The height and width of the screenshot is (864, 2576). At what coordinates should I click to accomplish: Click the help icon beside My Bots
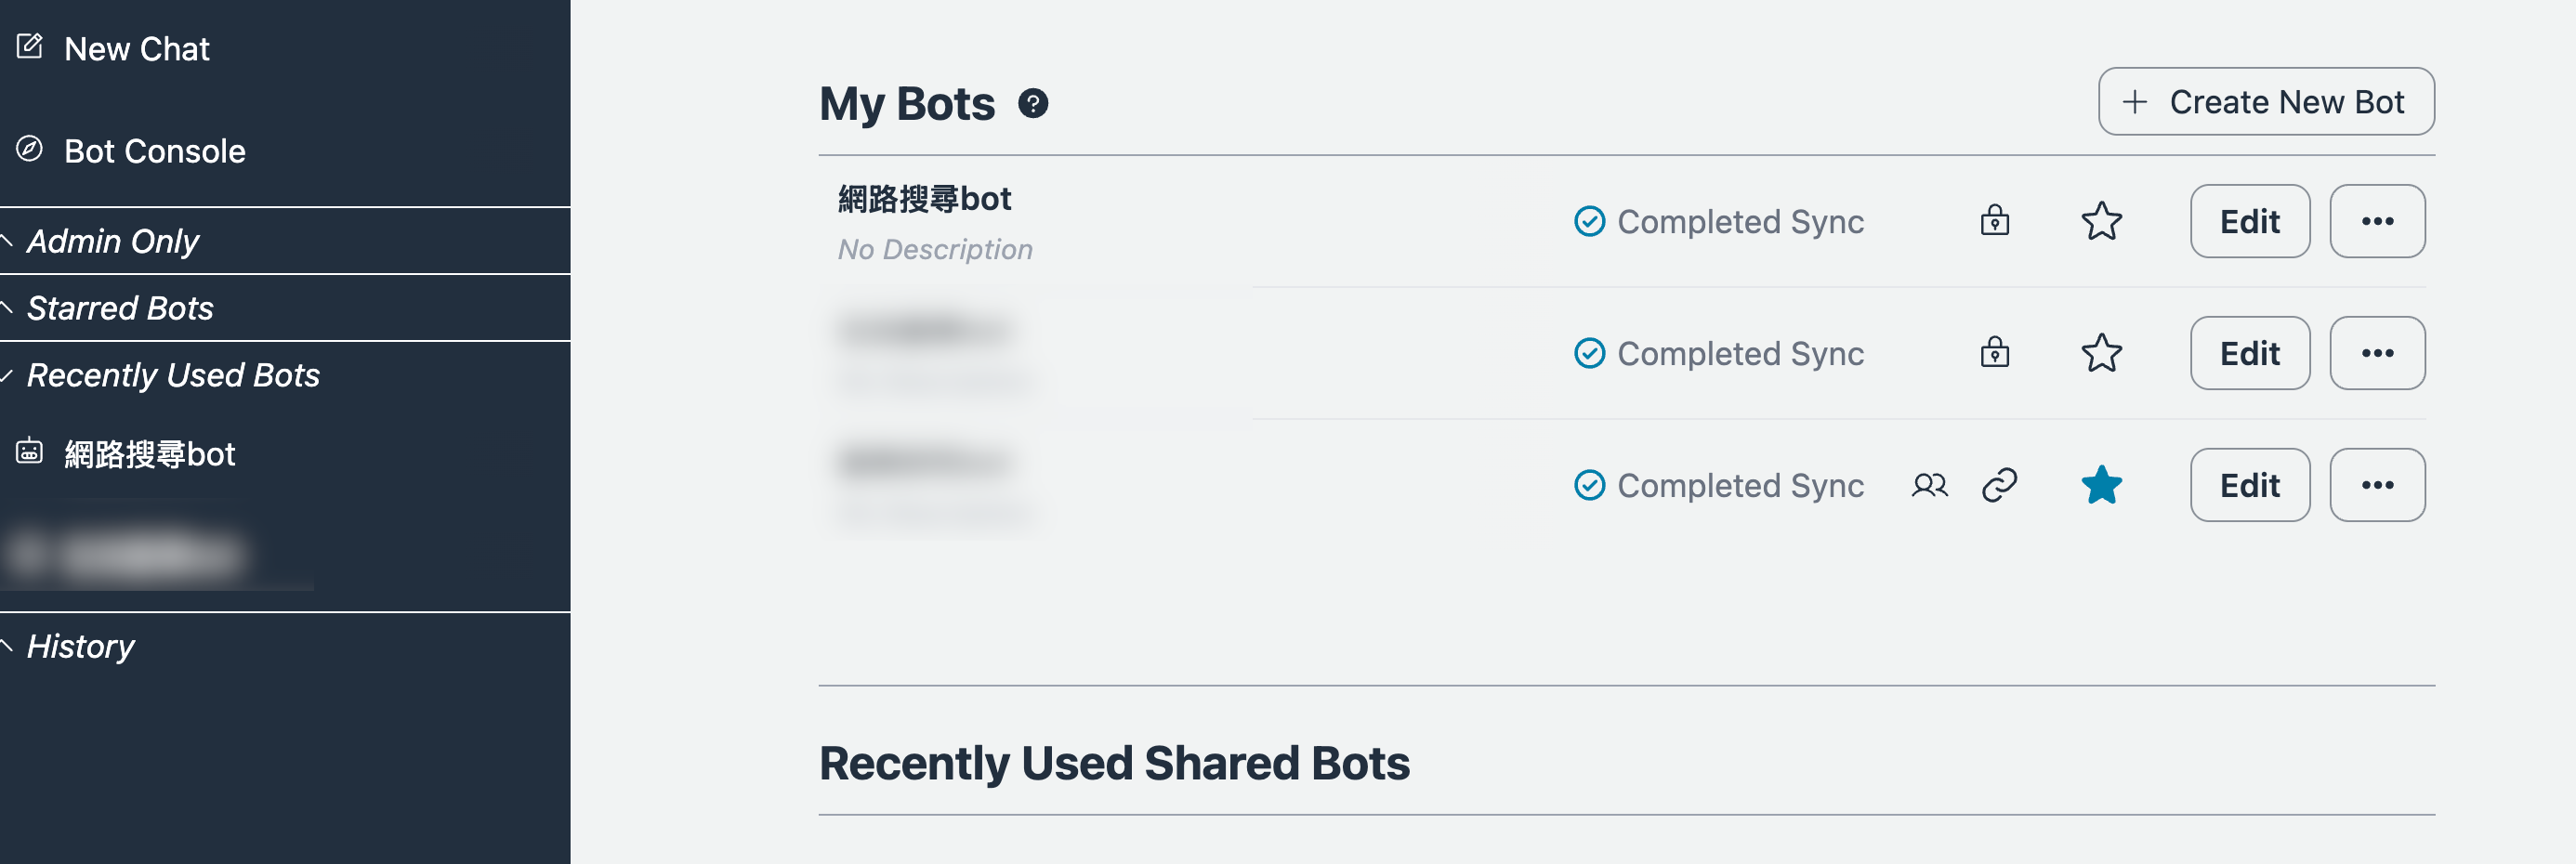tap(1033, 103)
